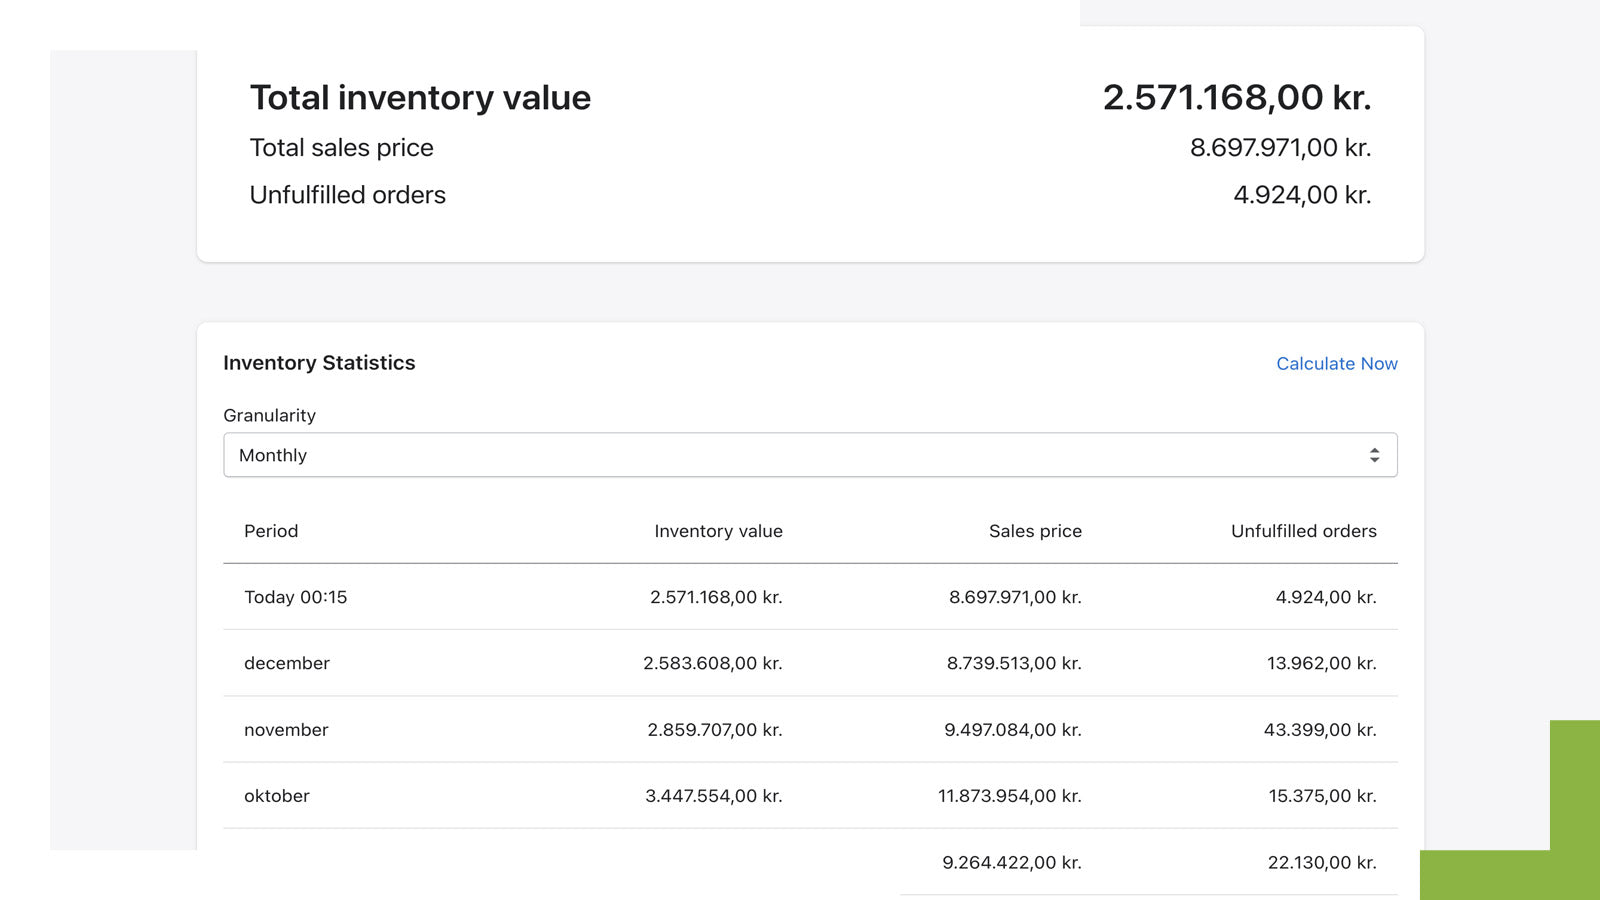Screen dimensions: 1600x900
Task: Click the december period row
Action: [x=287, y=663]
